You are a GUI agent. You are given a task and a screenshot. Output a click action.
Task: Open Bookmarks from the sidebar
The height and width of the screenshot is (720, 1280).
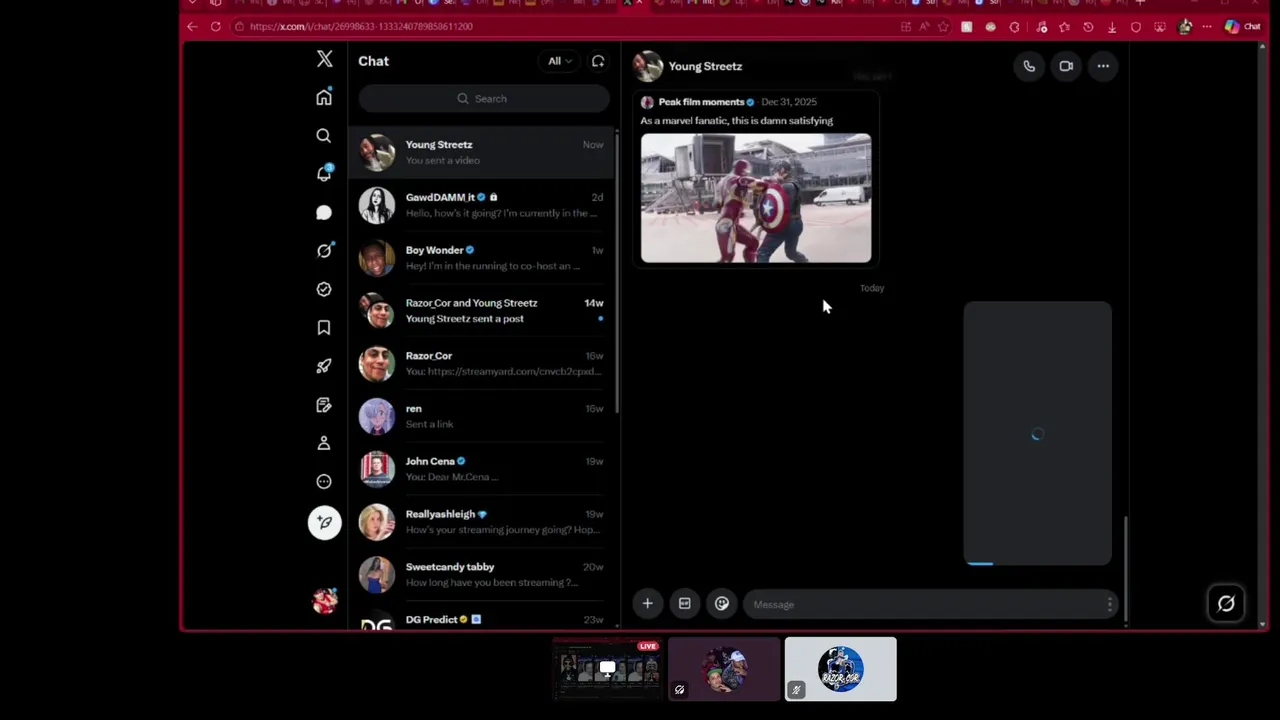pyautogui.click(x=324, y=328)
